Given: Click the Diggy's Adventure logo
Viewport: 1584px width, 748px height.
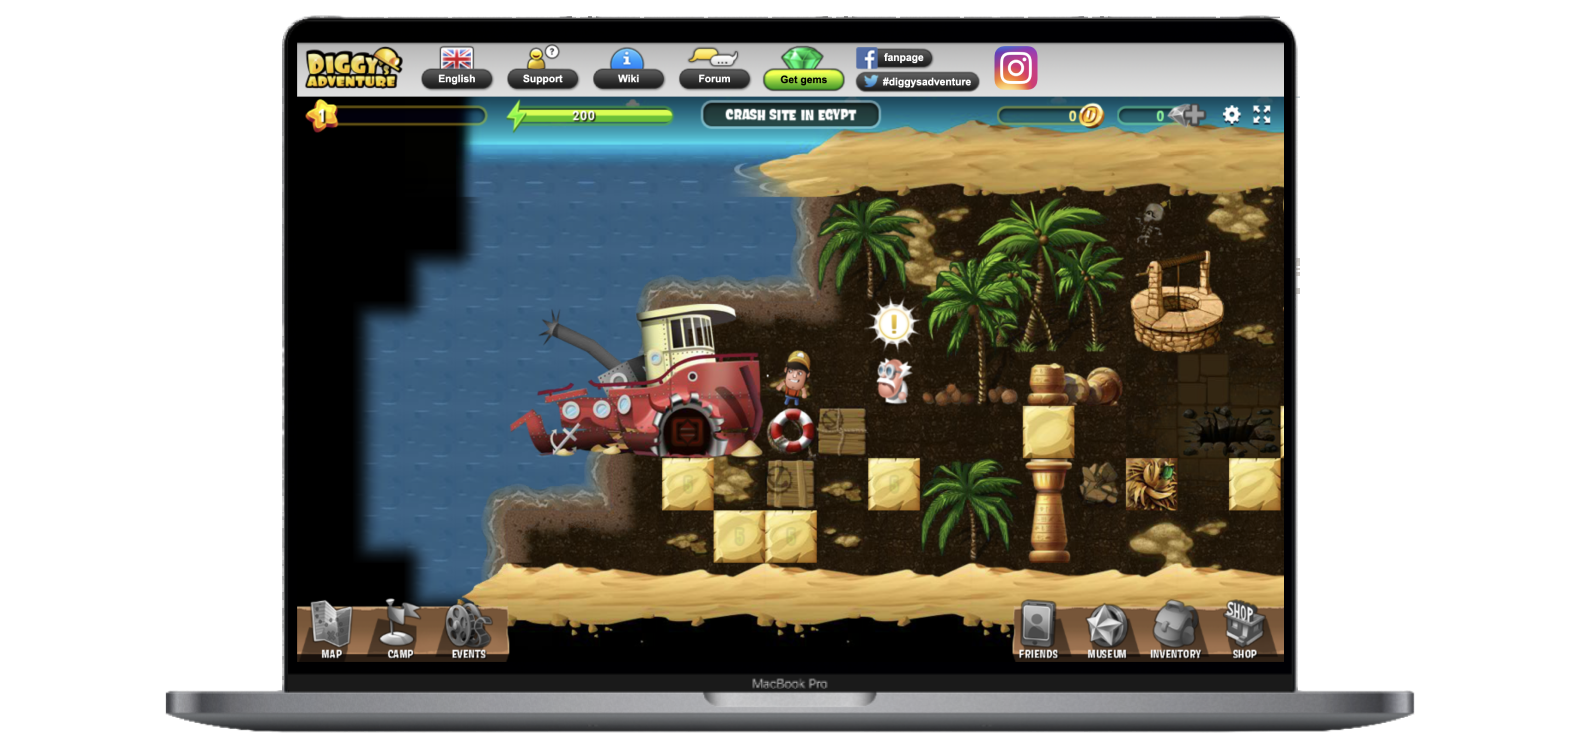Looking at the screenshot, I should (x=352, y=69).
